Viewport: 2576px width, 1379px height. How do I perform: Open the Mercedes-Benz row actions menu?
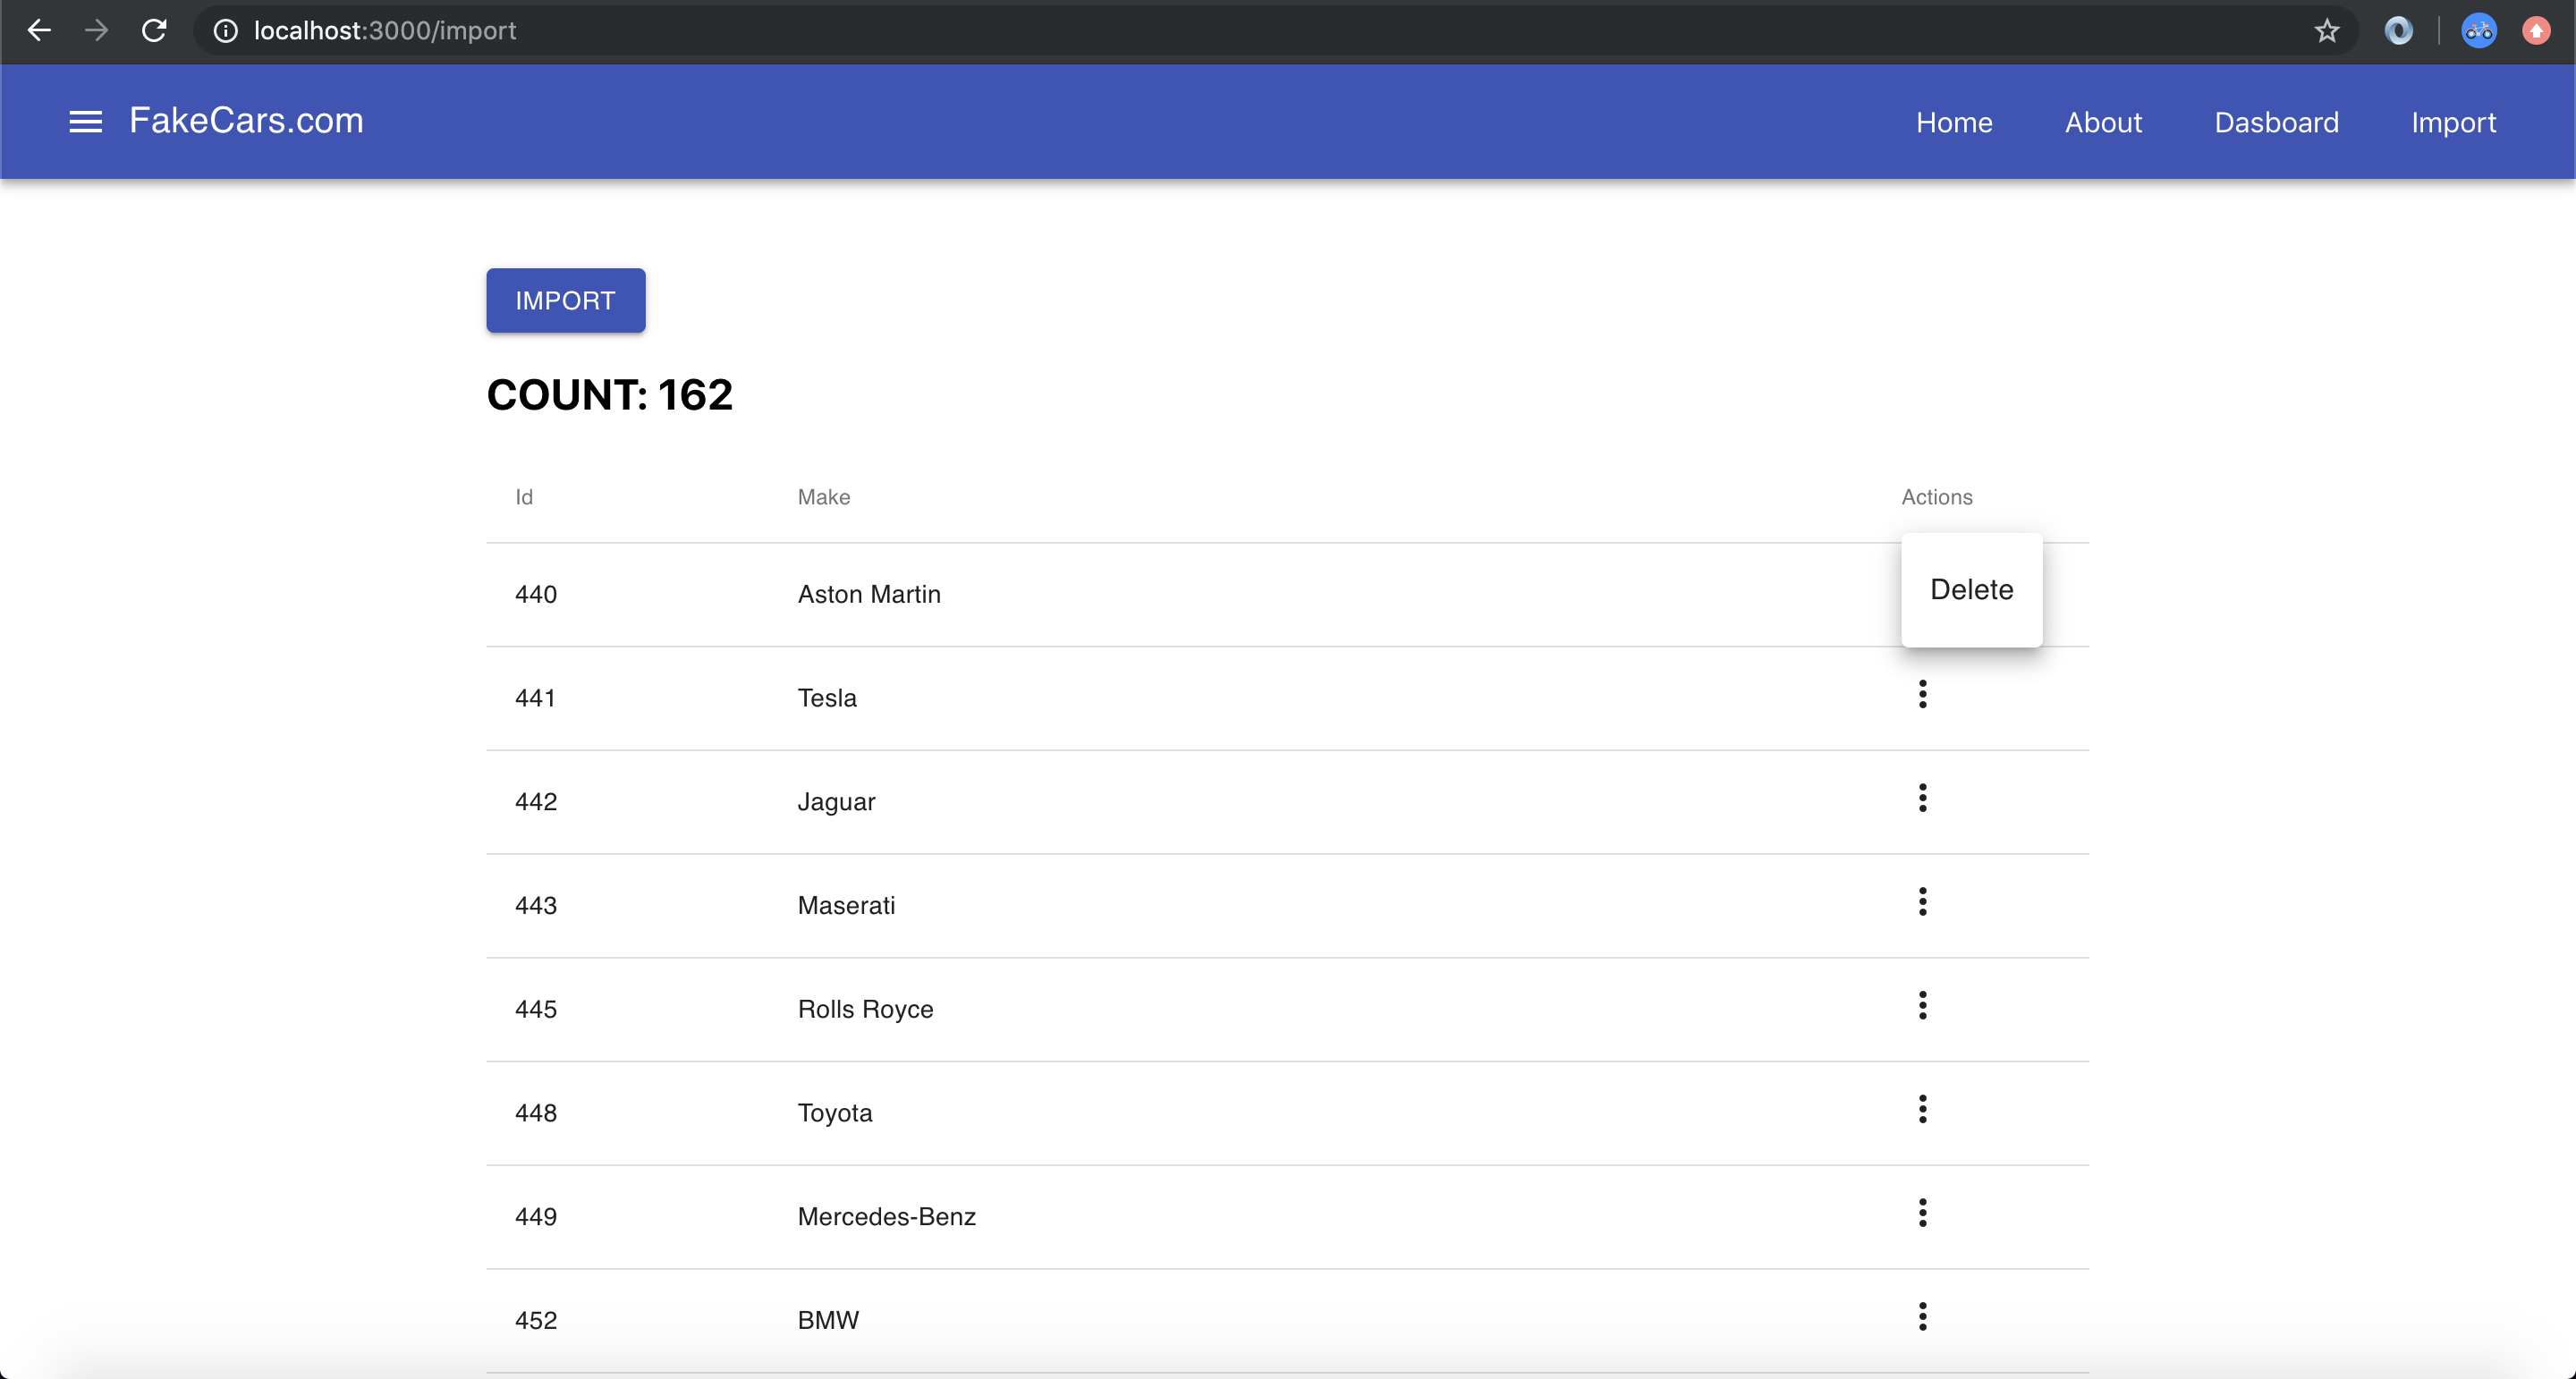1922,1213
